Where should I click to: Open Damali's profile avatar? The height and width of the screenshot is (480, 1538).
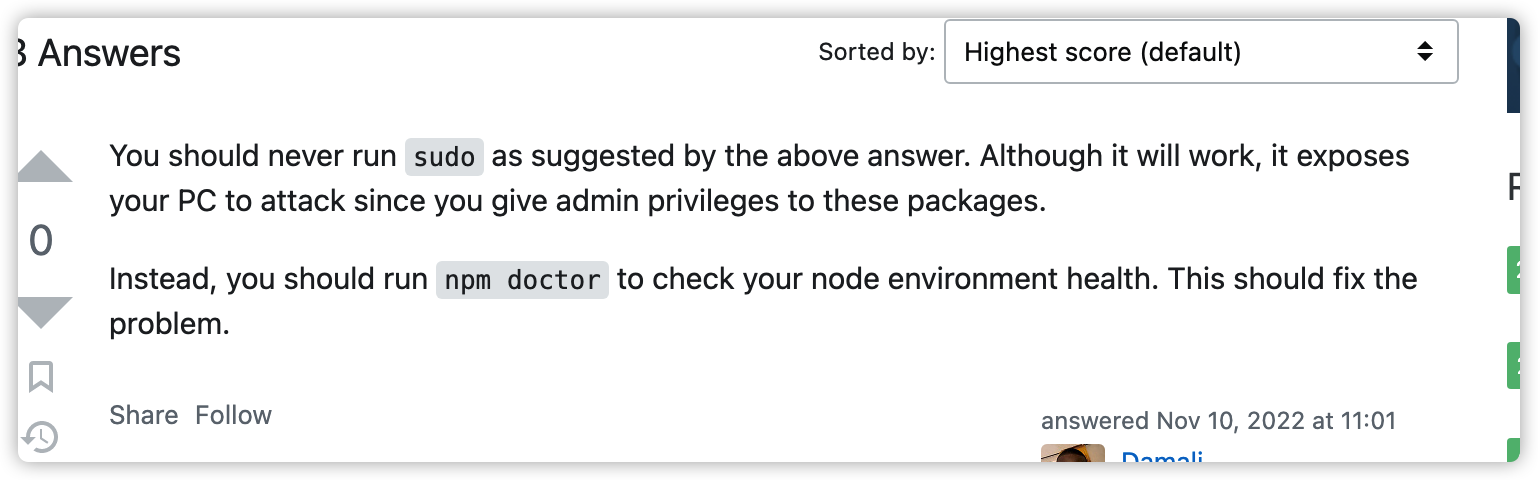point(1073,453)
